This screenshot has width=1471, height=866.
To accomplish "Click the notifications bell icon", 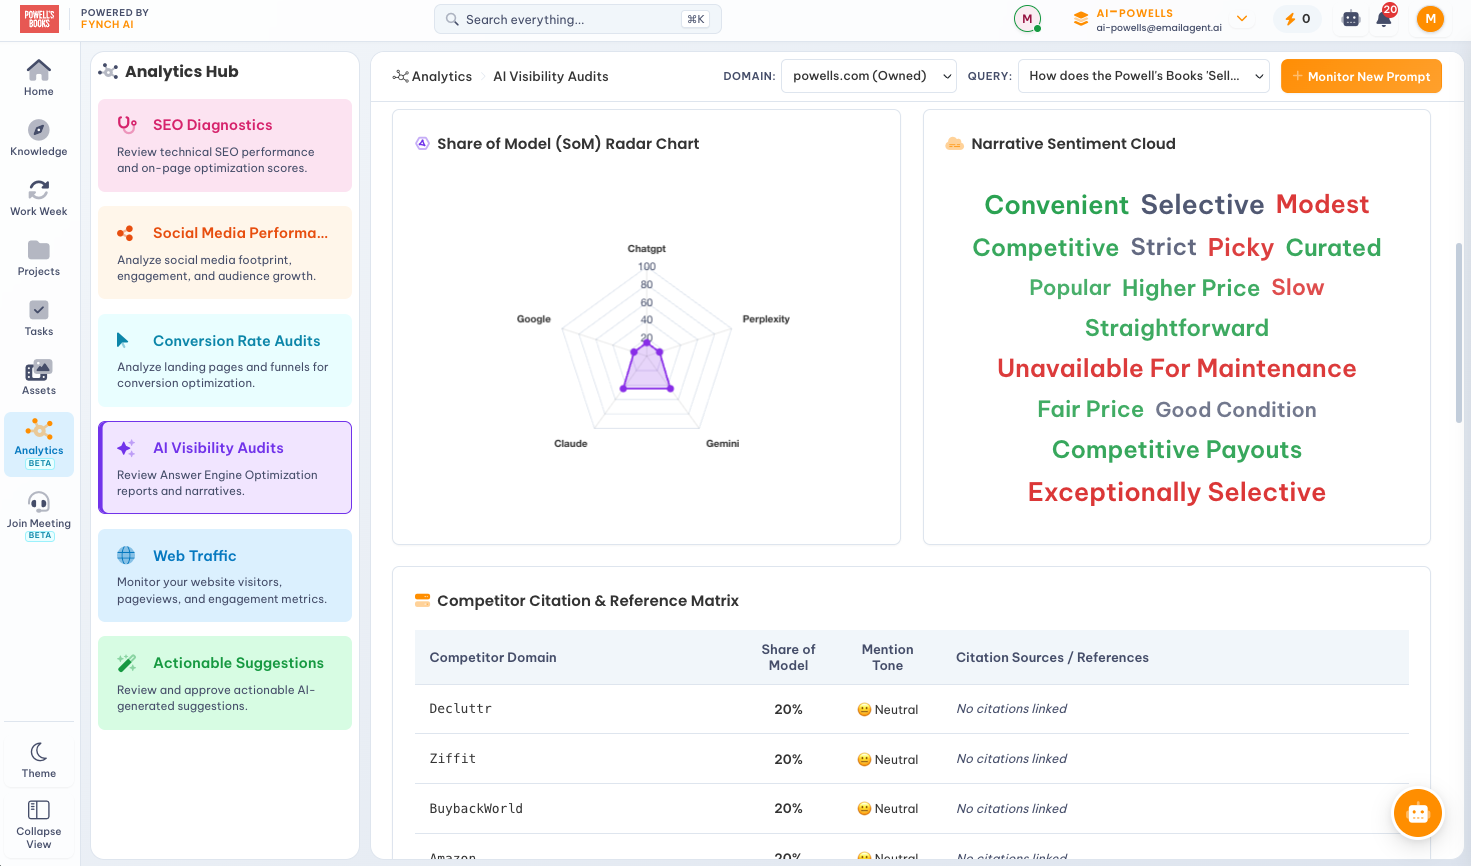I will point(1384,19).
